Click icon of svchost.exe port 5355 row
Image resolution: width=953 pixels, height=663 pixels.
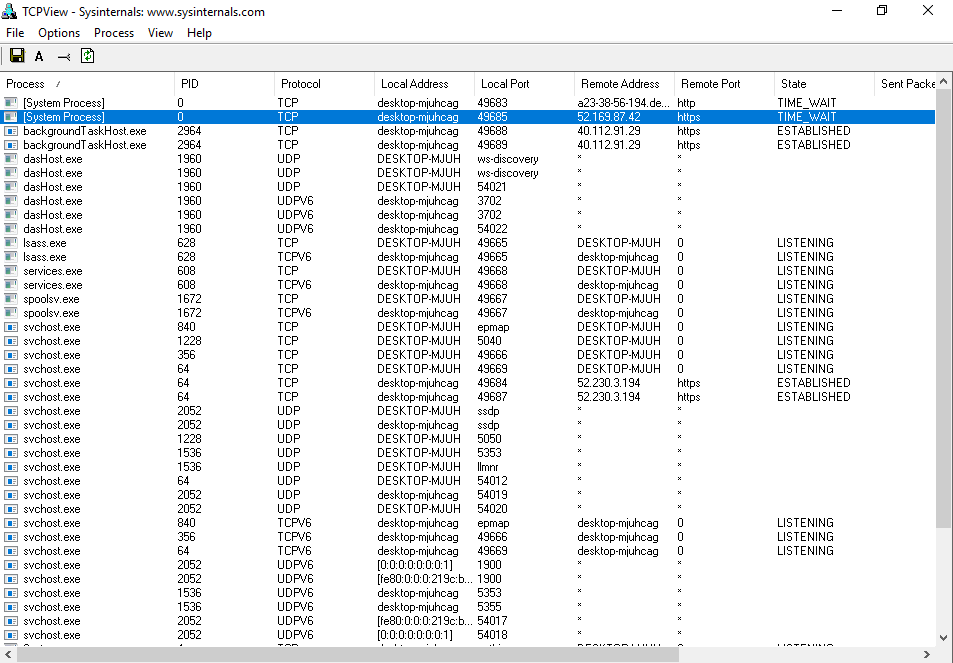click(x=11, y=606)
